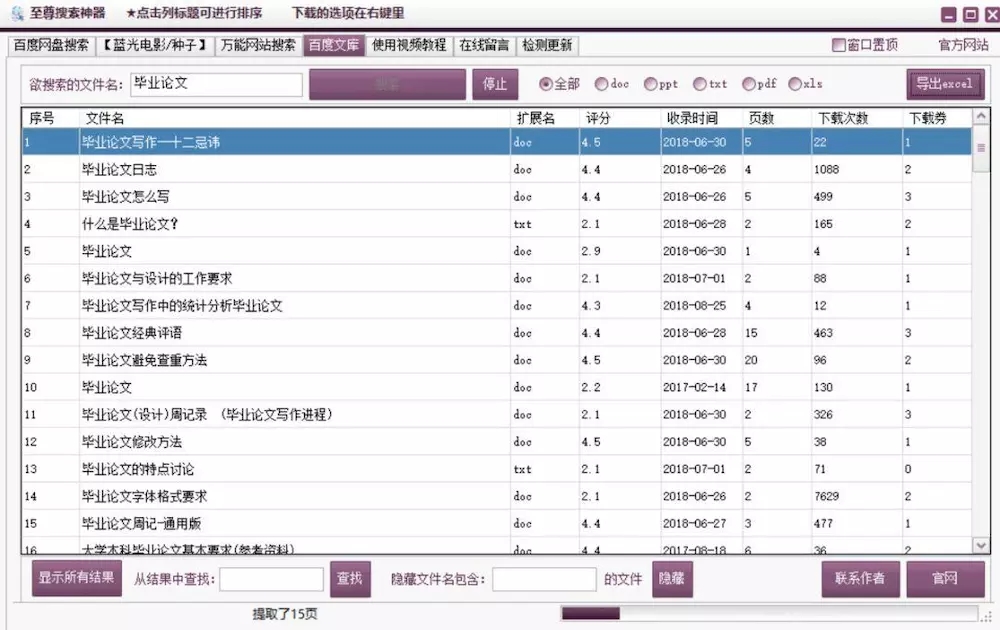Click the 欲搜索的文件名 search input field
The width and height of the screenshot is (1000, 630).
(x=216, y=84)
